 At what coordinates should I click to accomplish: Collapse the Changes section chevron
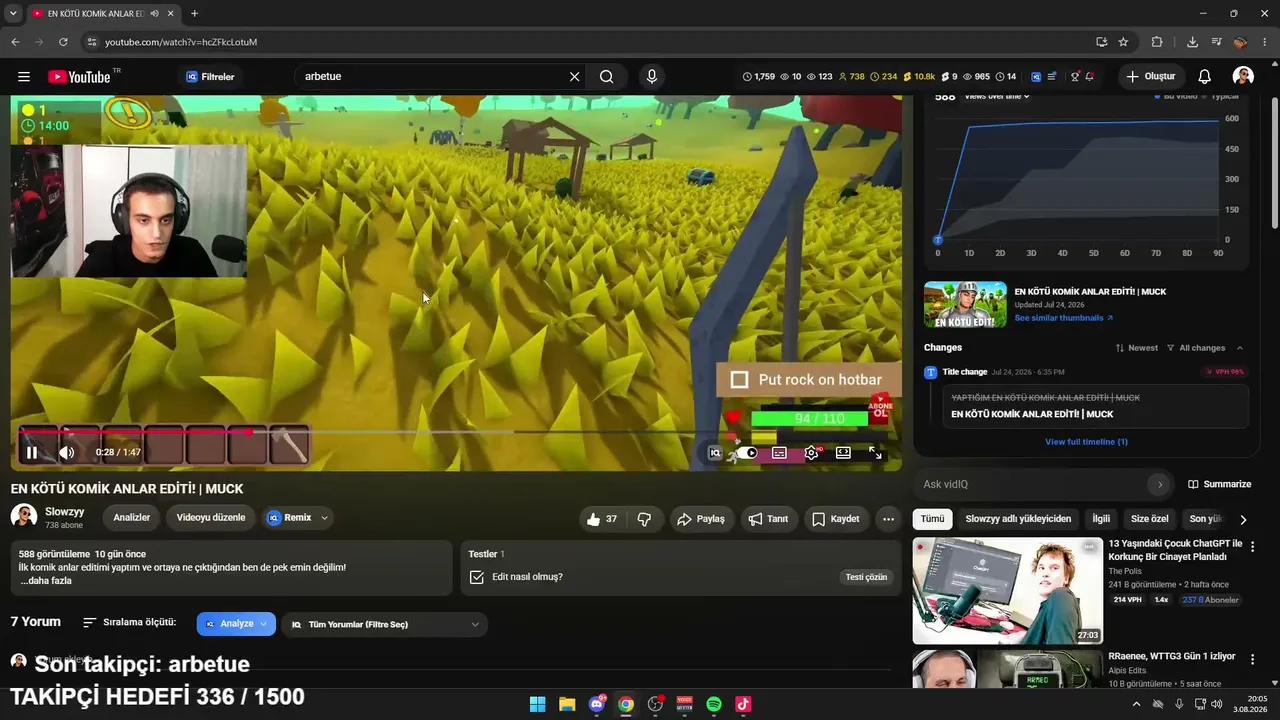(1240, 348)
